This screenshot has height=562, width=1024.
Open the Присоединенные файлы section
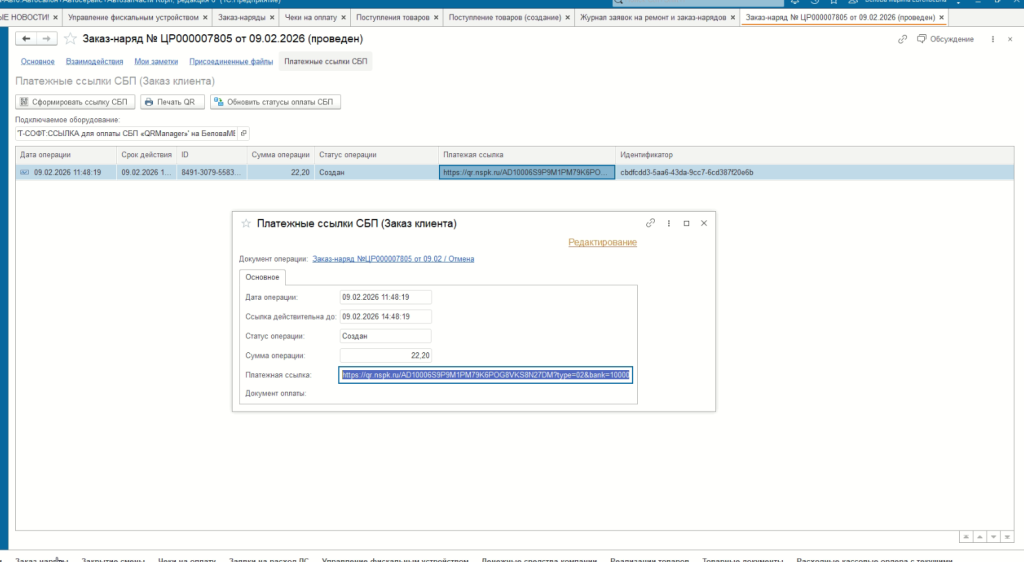241,62
